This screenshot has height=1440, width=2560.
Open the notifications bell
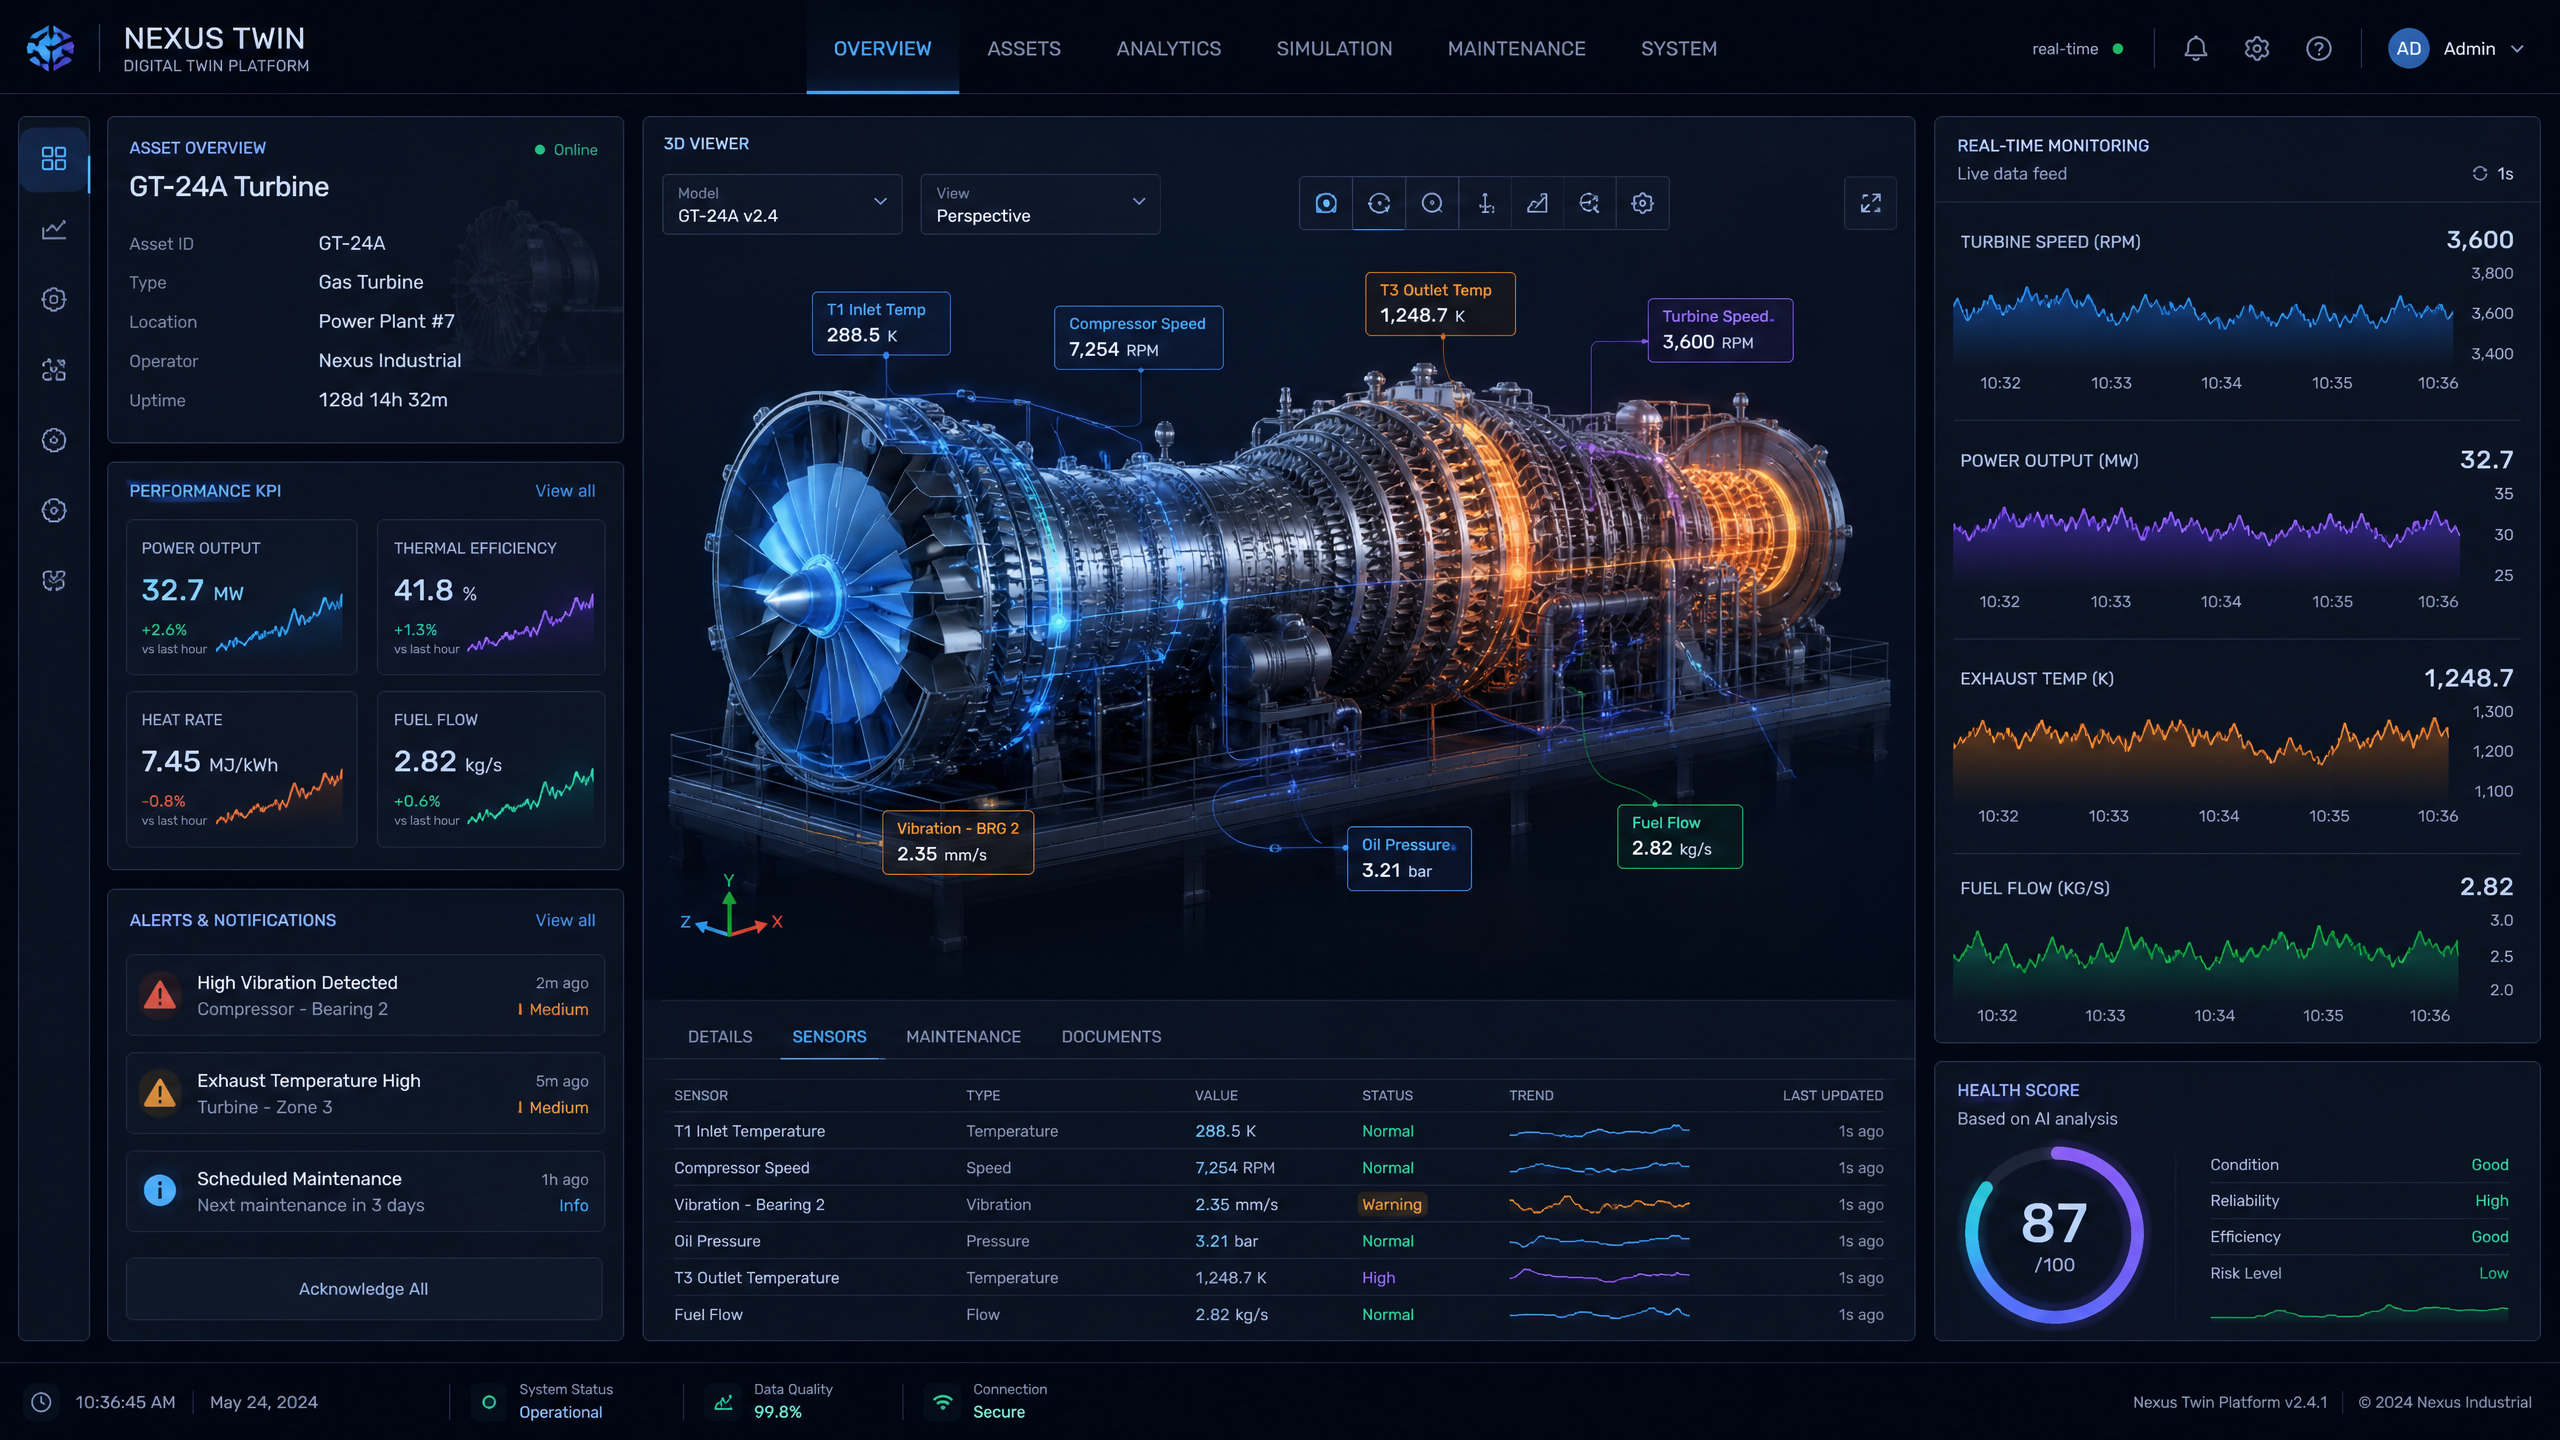tap(2195, 48)
